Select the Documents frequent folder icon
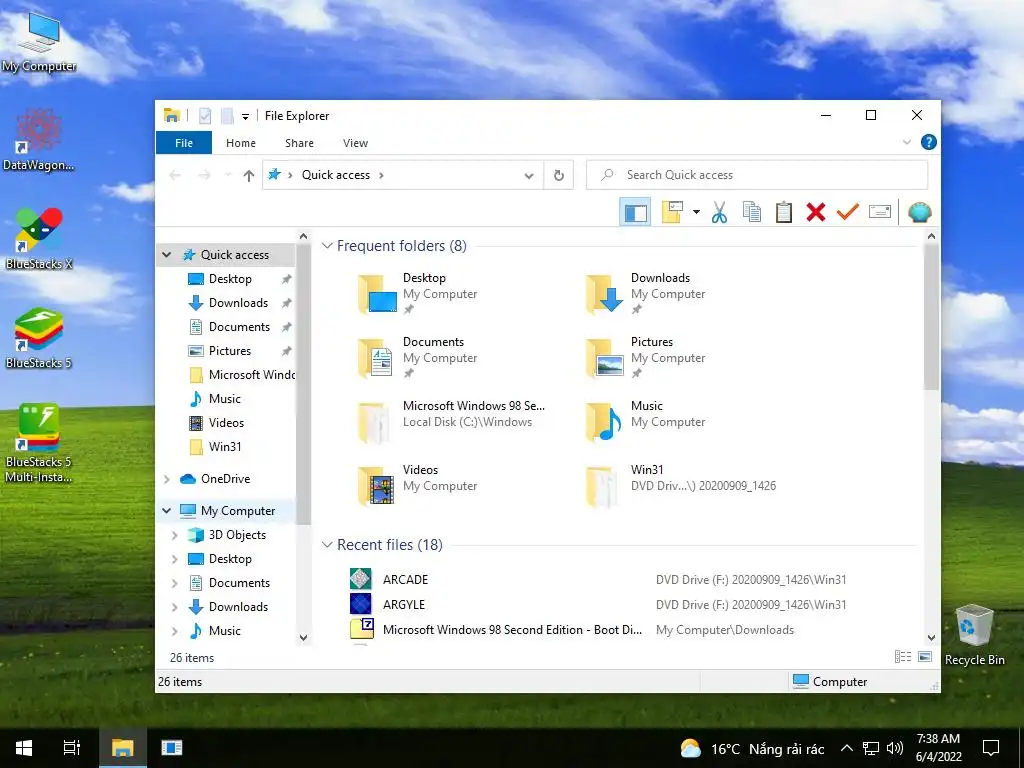 [x=376, y=358]
